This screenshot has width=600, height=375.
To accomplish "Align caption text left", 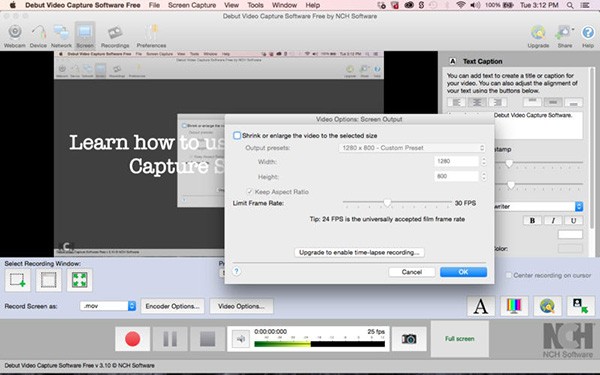I will 457,102.
